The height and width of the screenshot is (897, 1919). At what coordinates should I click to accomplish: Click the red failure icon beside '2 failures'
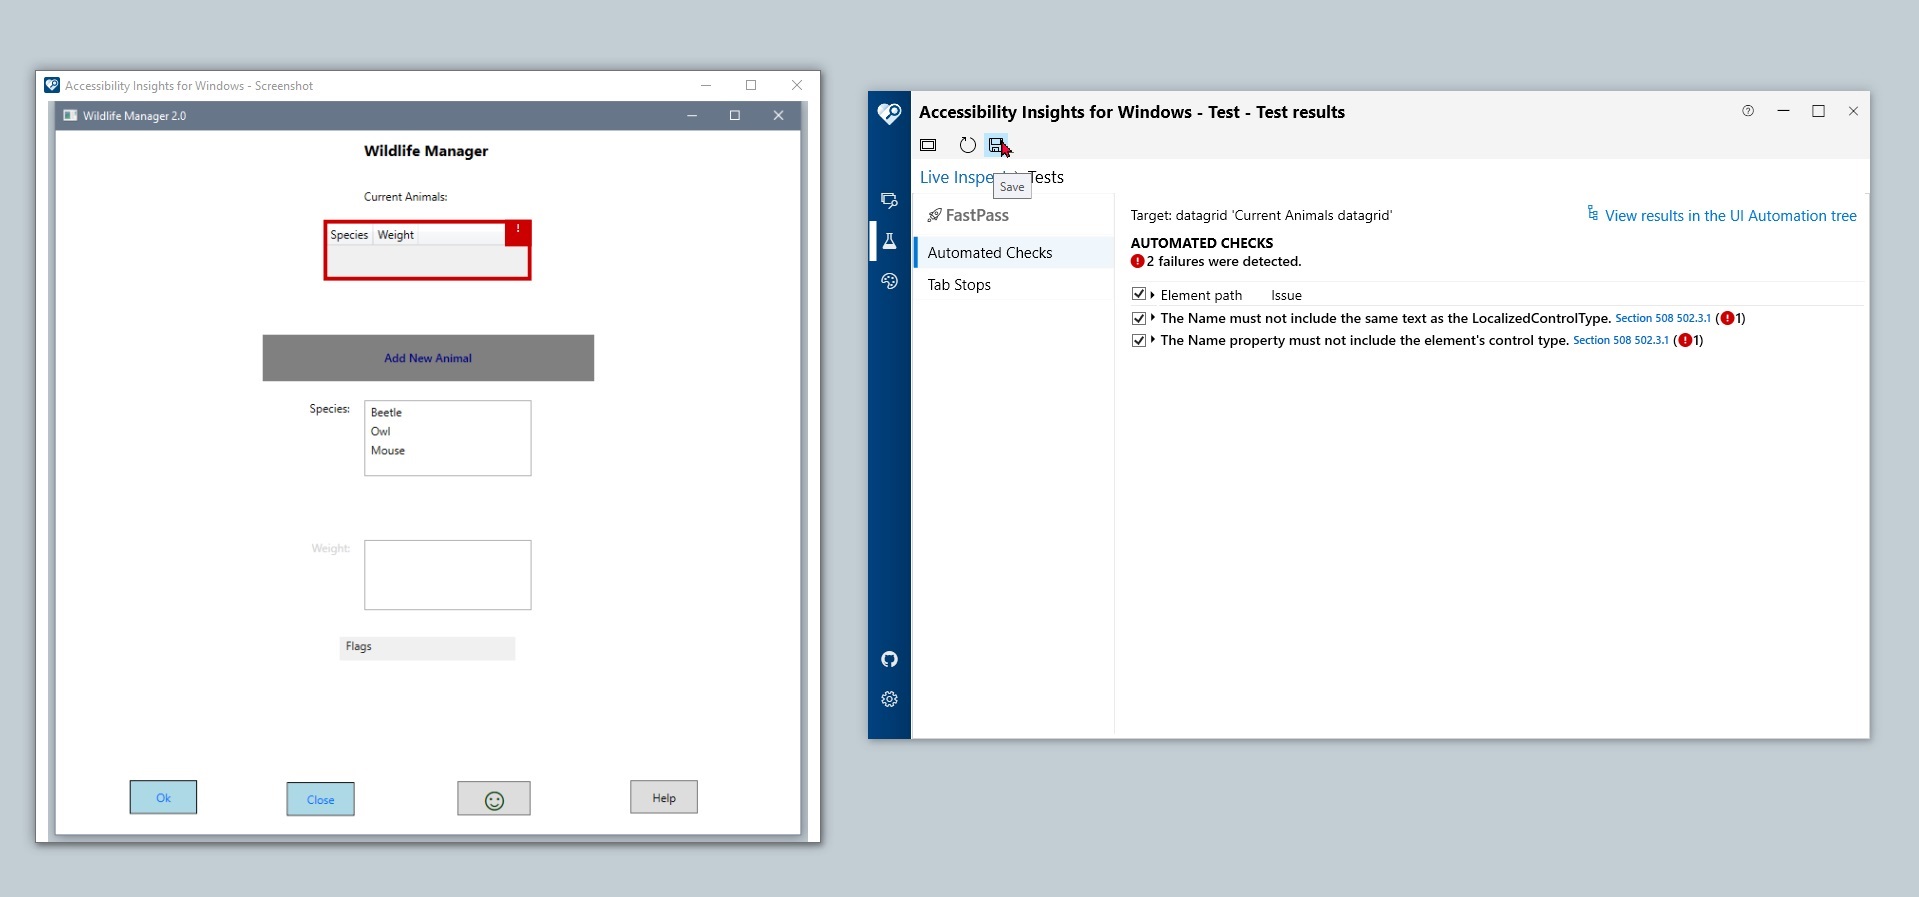(1137, 261)
